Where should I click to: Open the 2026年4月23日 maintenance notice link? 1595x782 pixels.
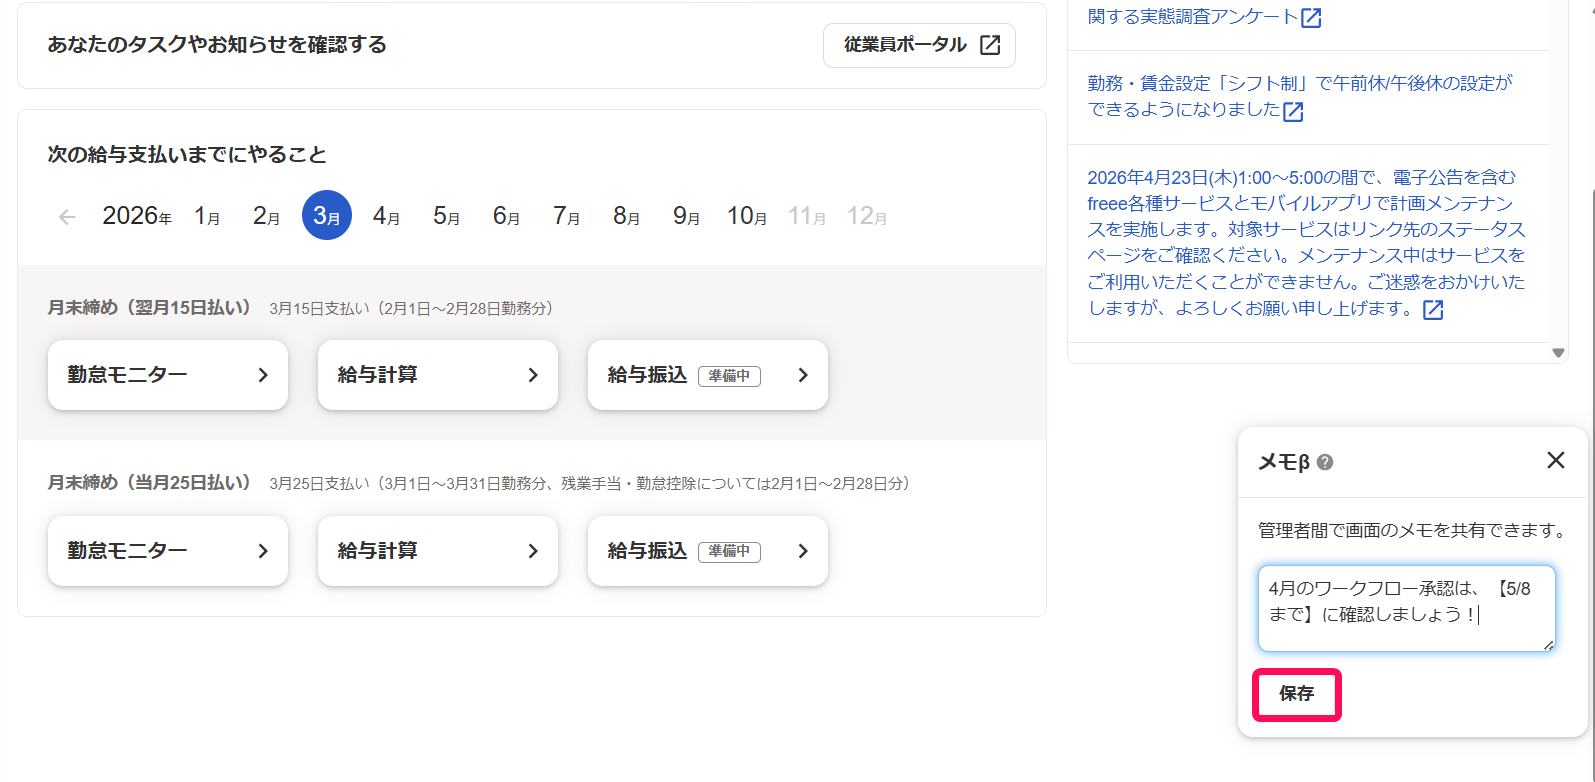1306,243
